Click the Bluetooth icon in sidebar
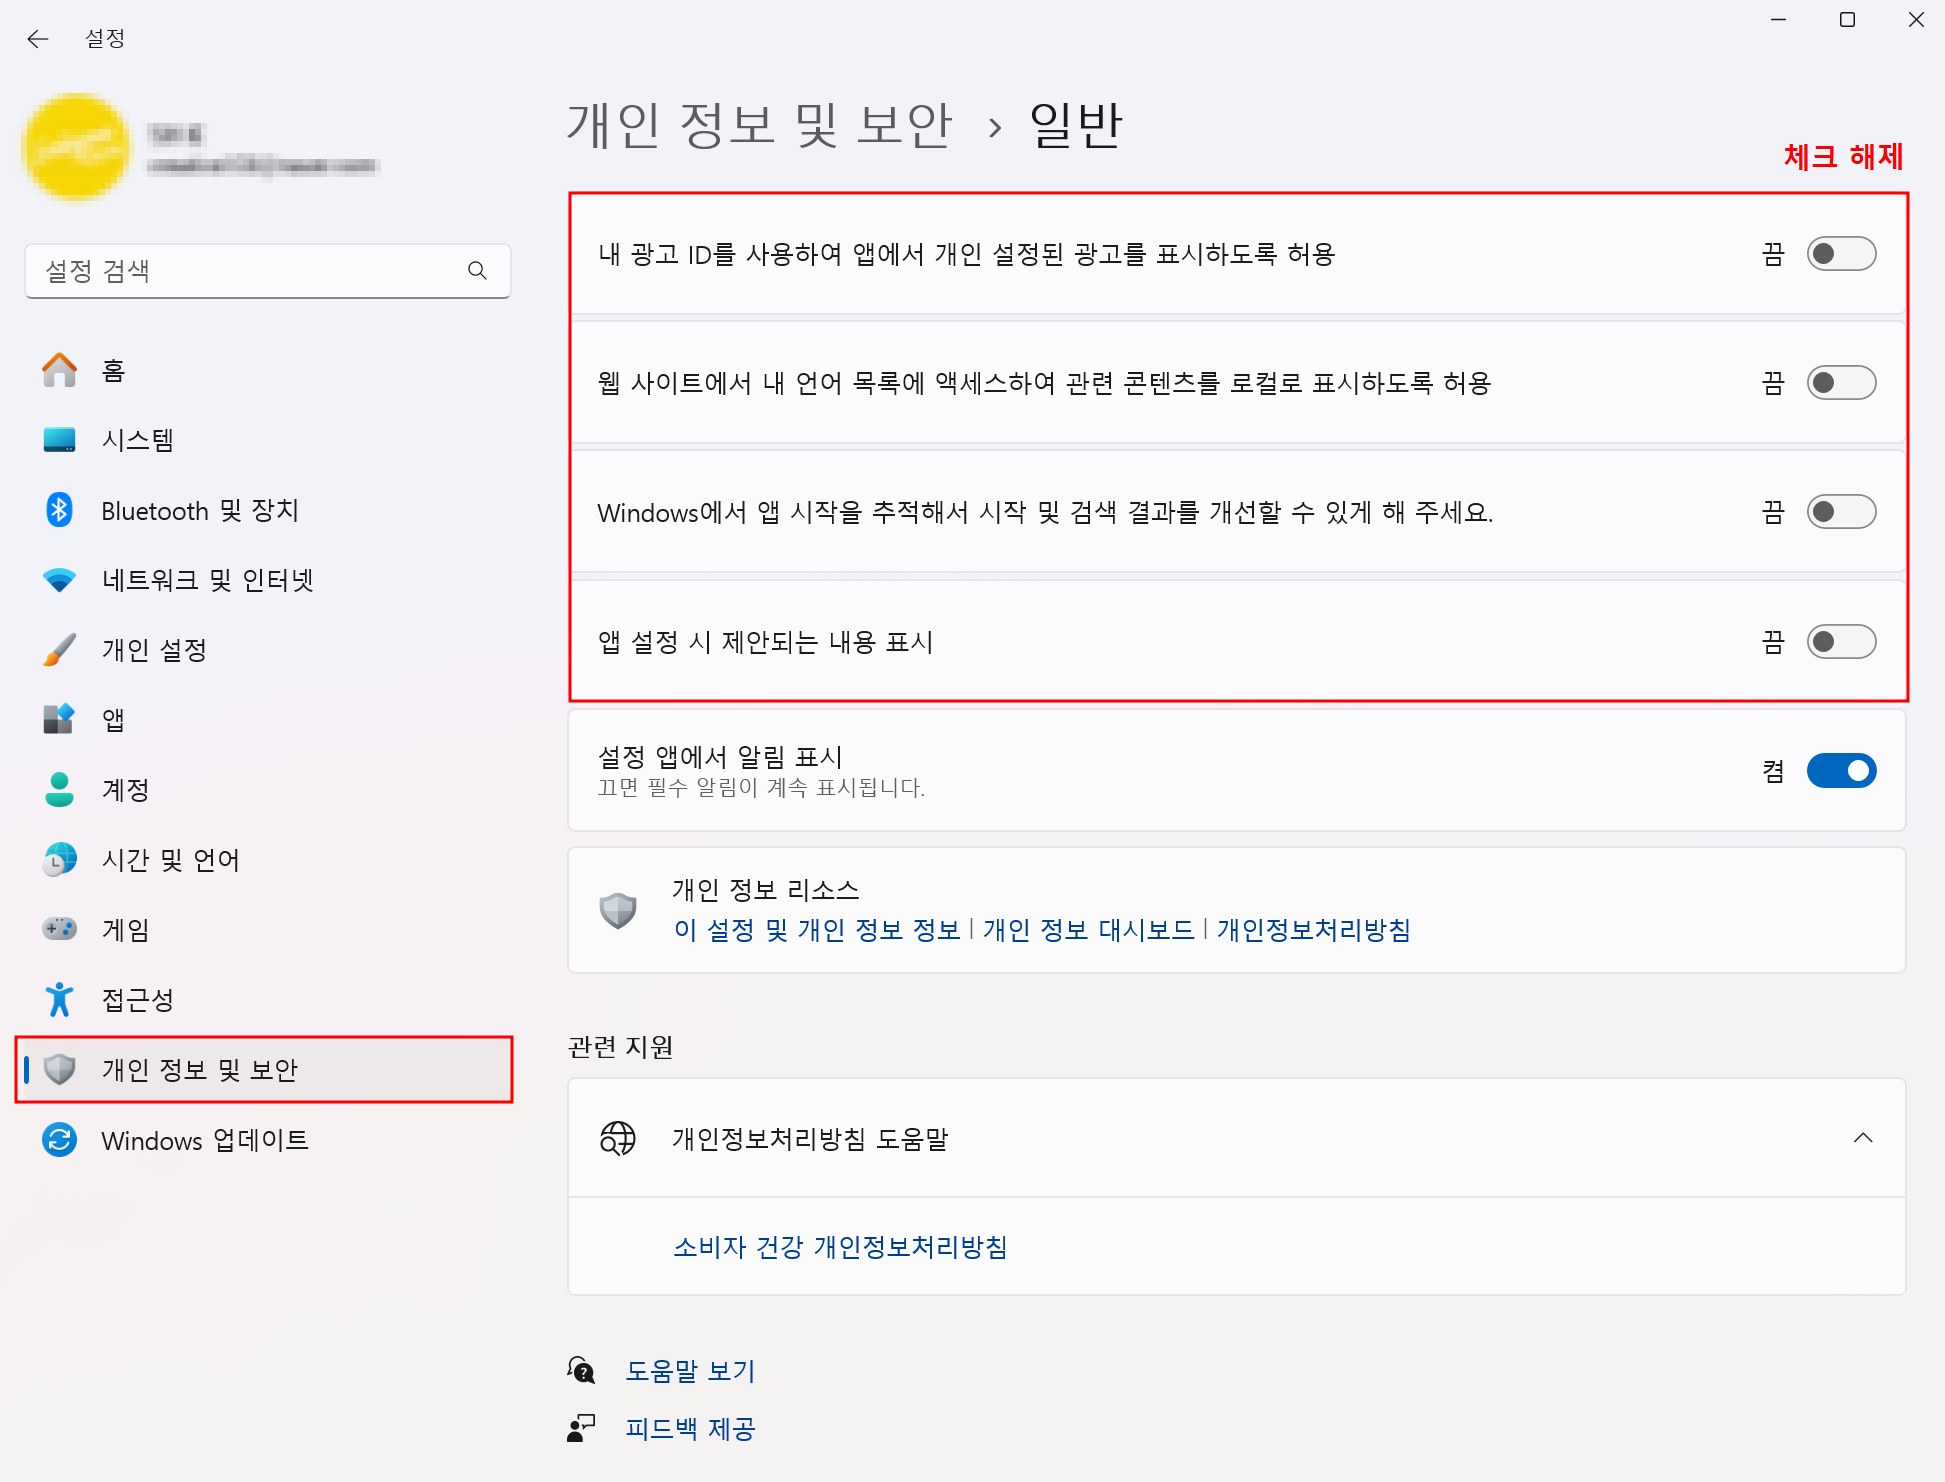 pyautogui.click(x=59, y=510)
